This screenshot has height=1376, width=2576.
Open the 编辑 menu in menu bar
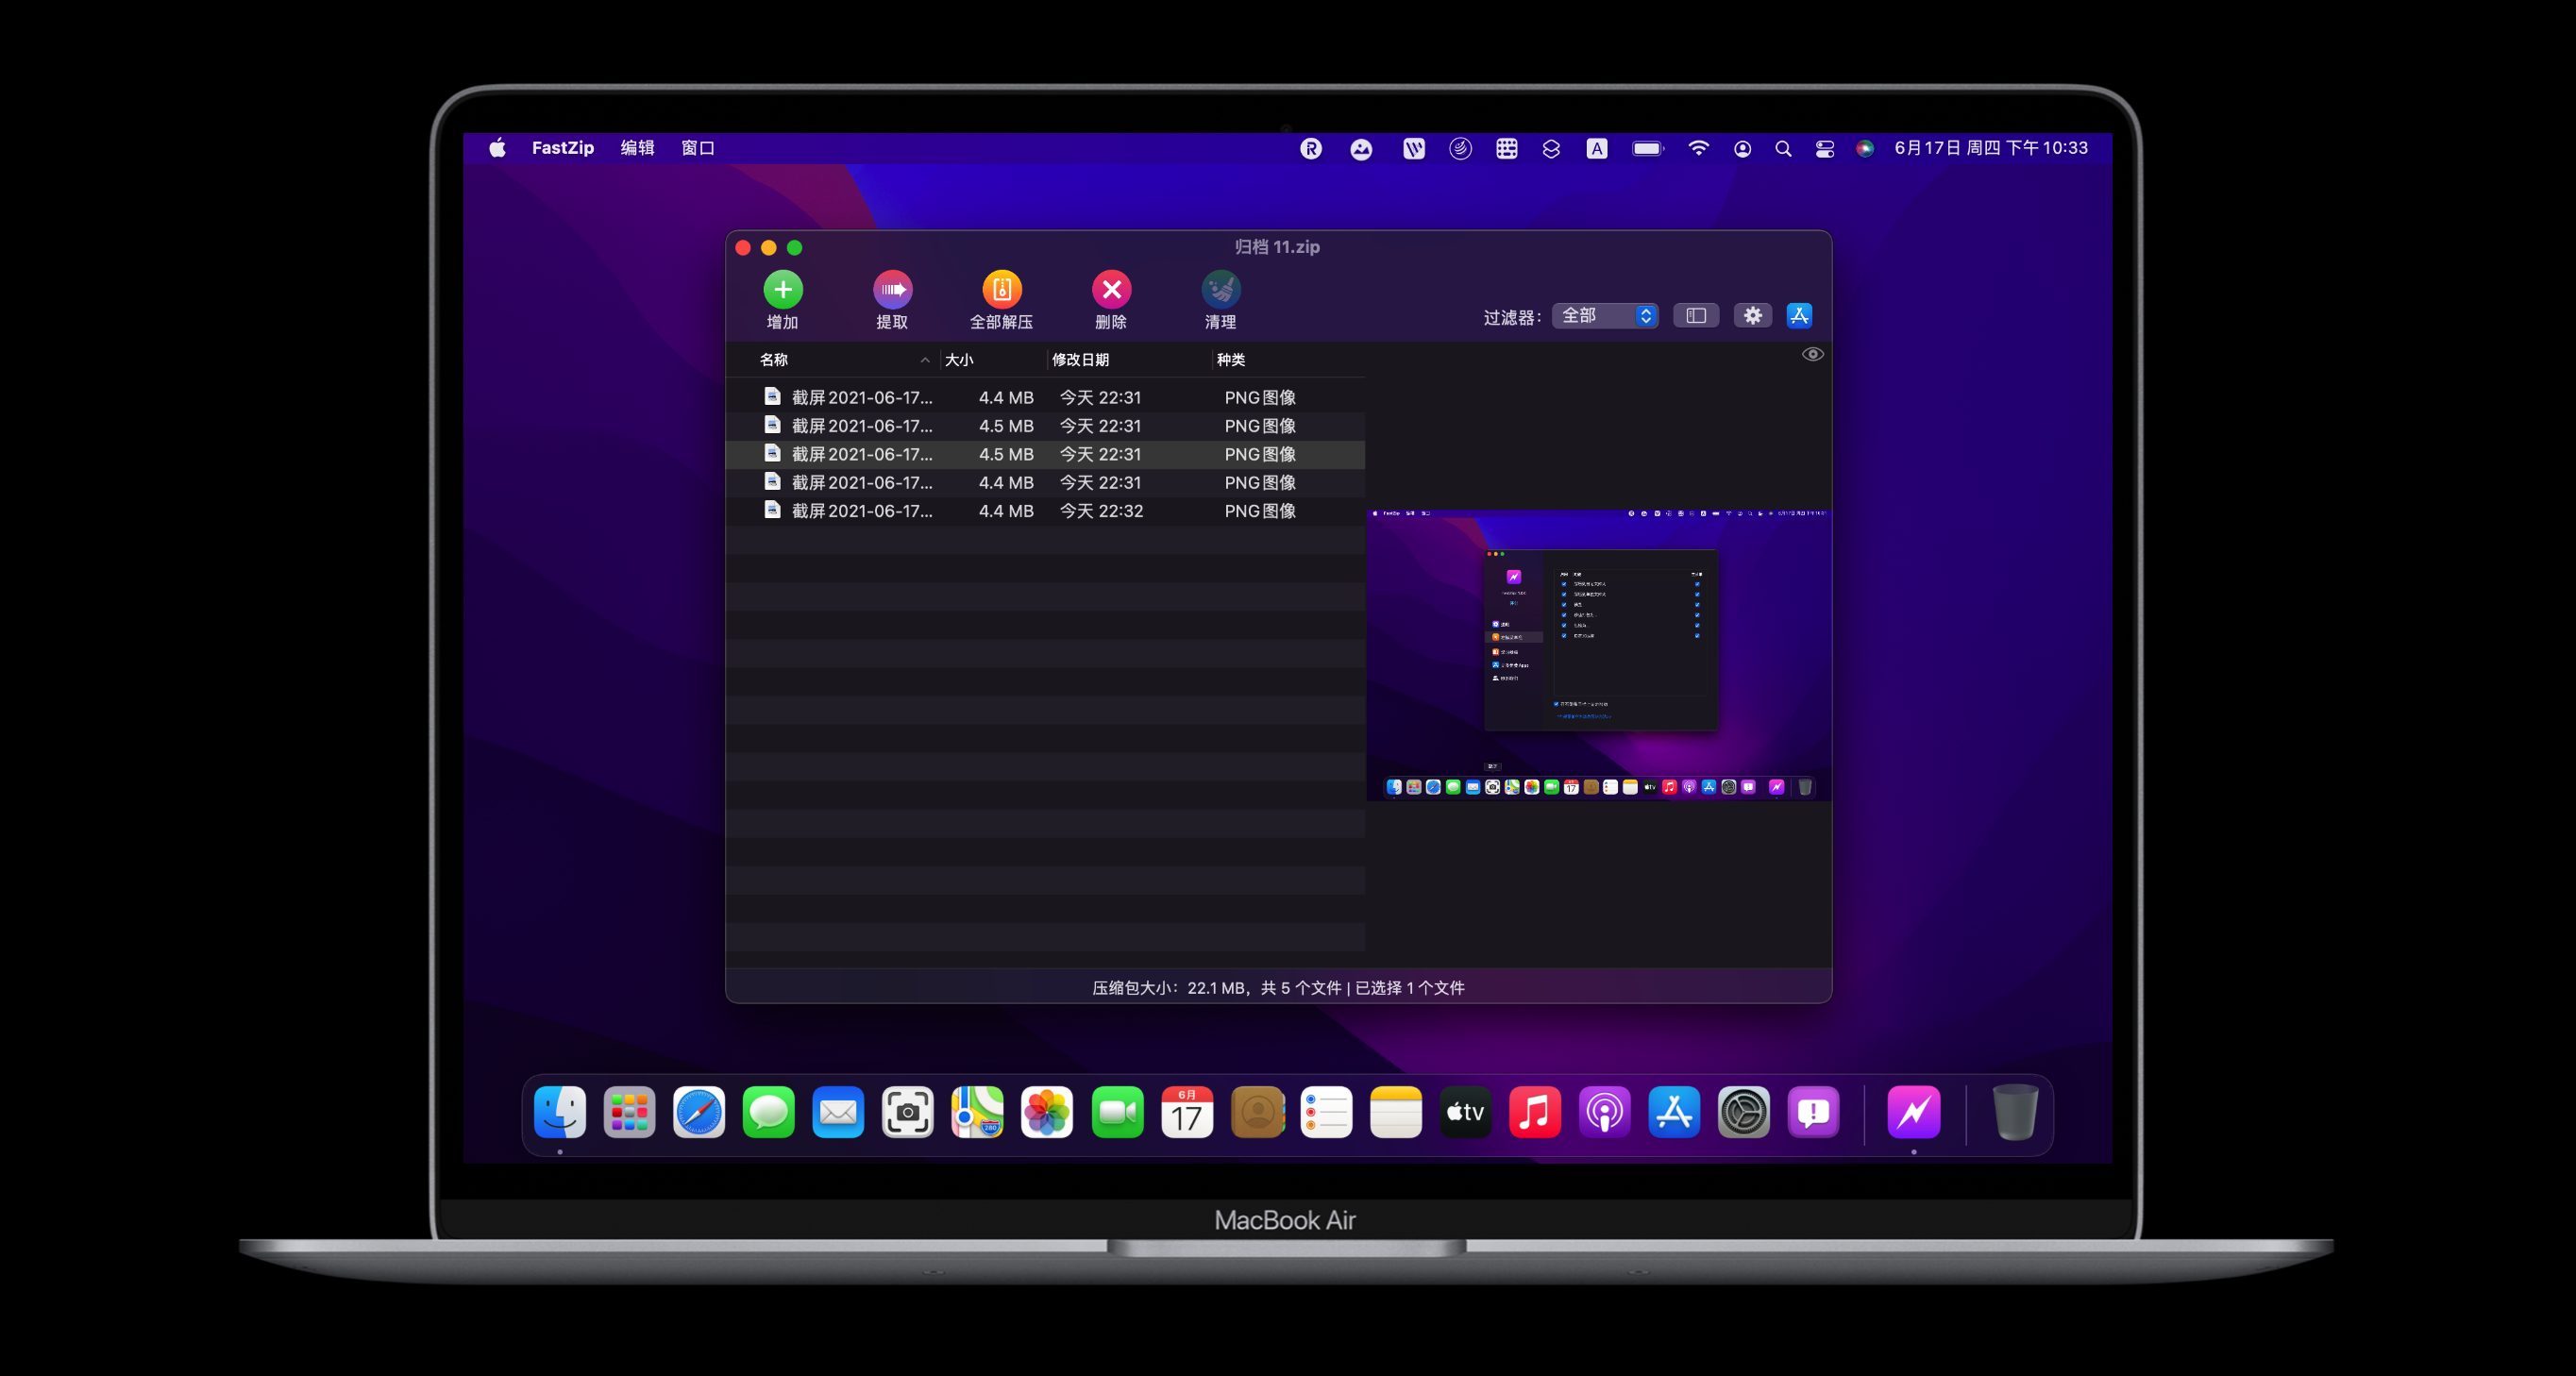coord(637,147)
